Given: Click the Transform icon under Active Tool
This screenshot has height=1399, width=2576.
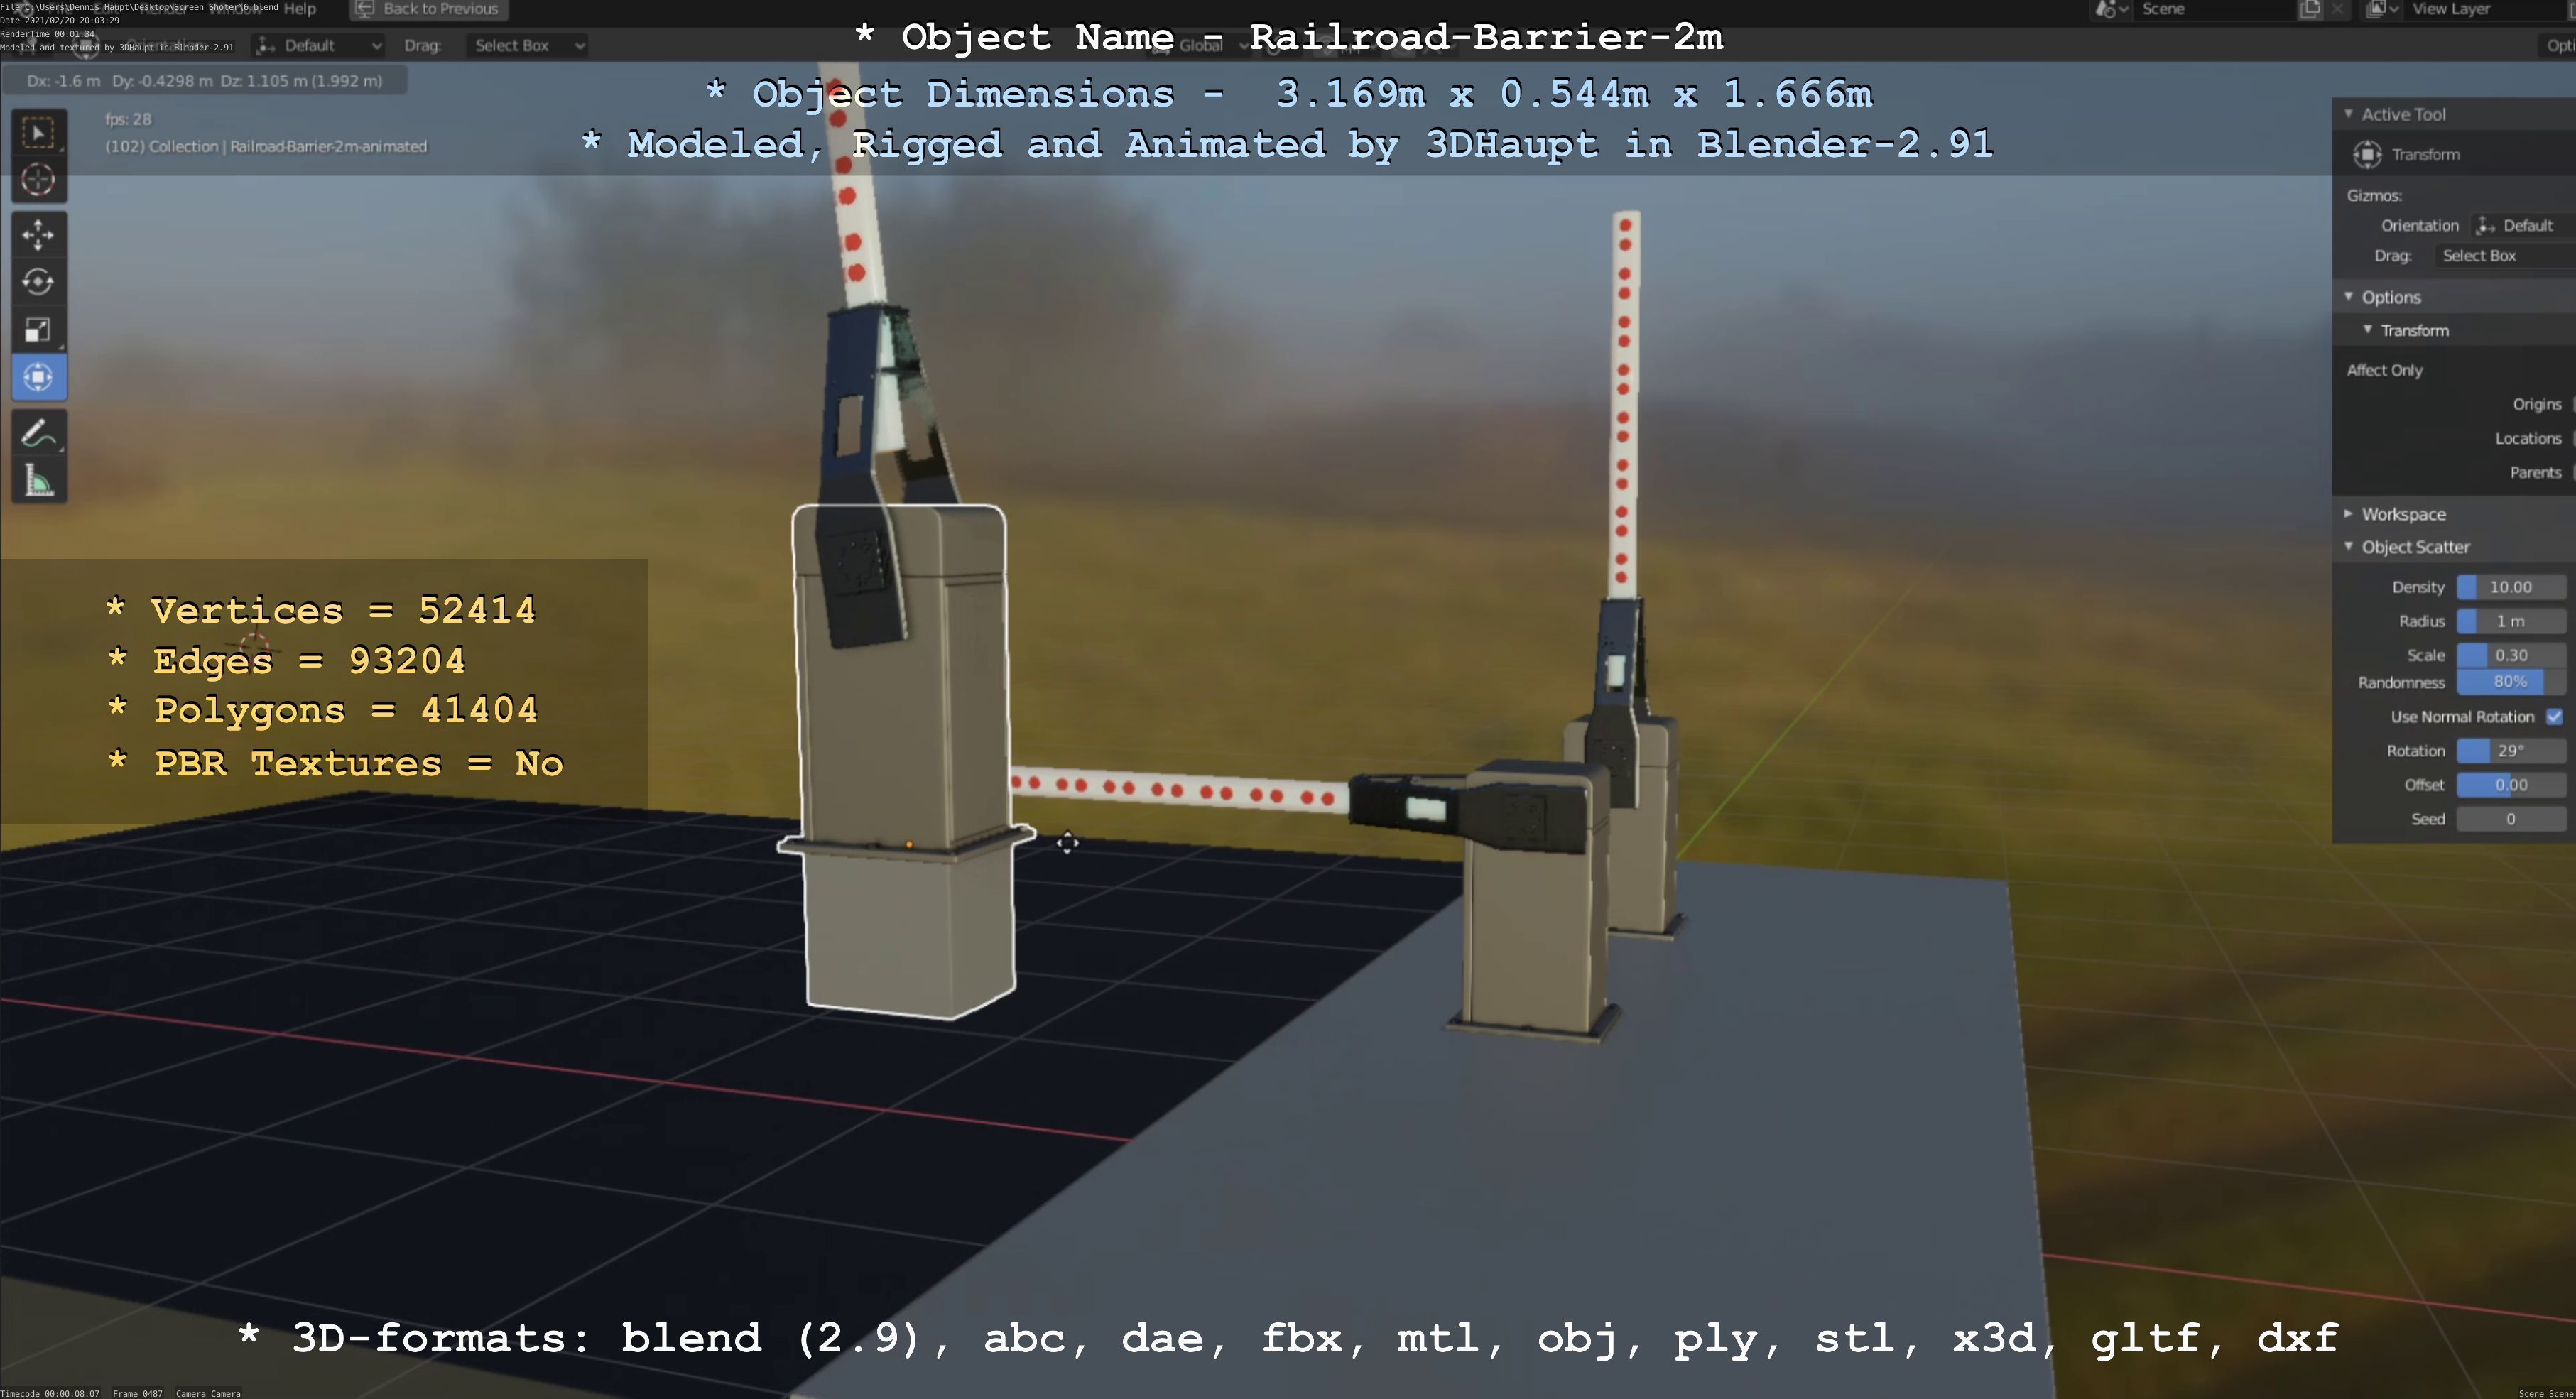Looking at the screenshot, I should click(2367, 154).
